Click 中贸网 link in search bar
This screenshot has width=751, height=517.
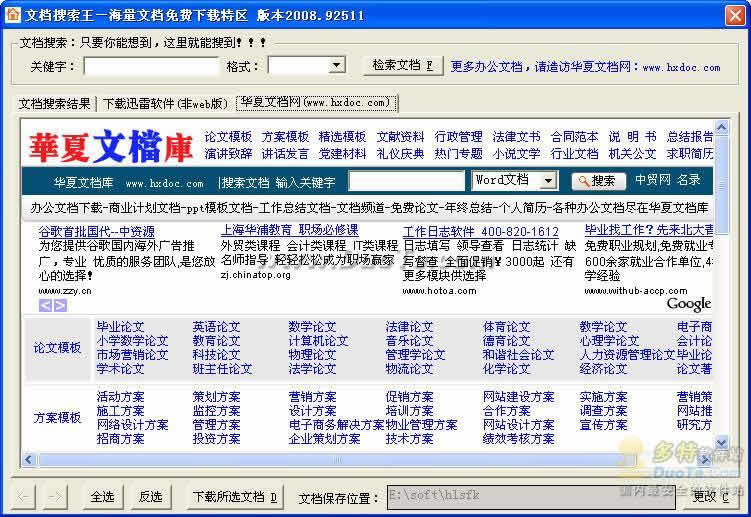click(x=653, y=180)
